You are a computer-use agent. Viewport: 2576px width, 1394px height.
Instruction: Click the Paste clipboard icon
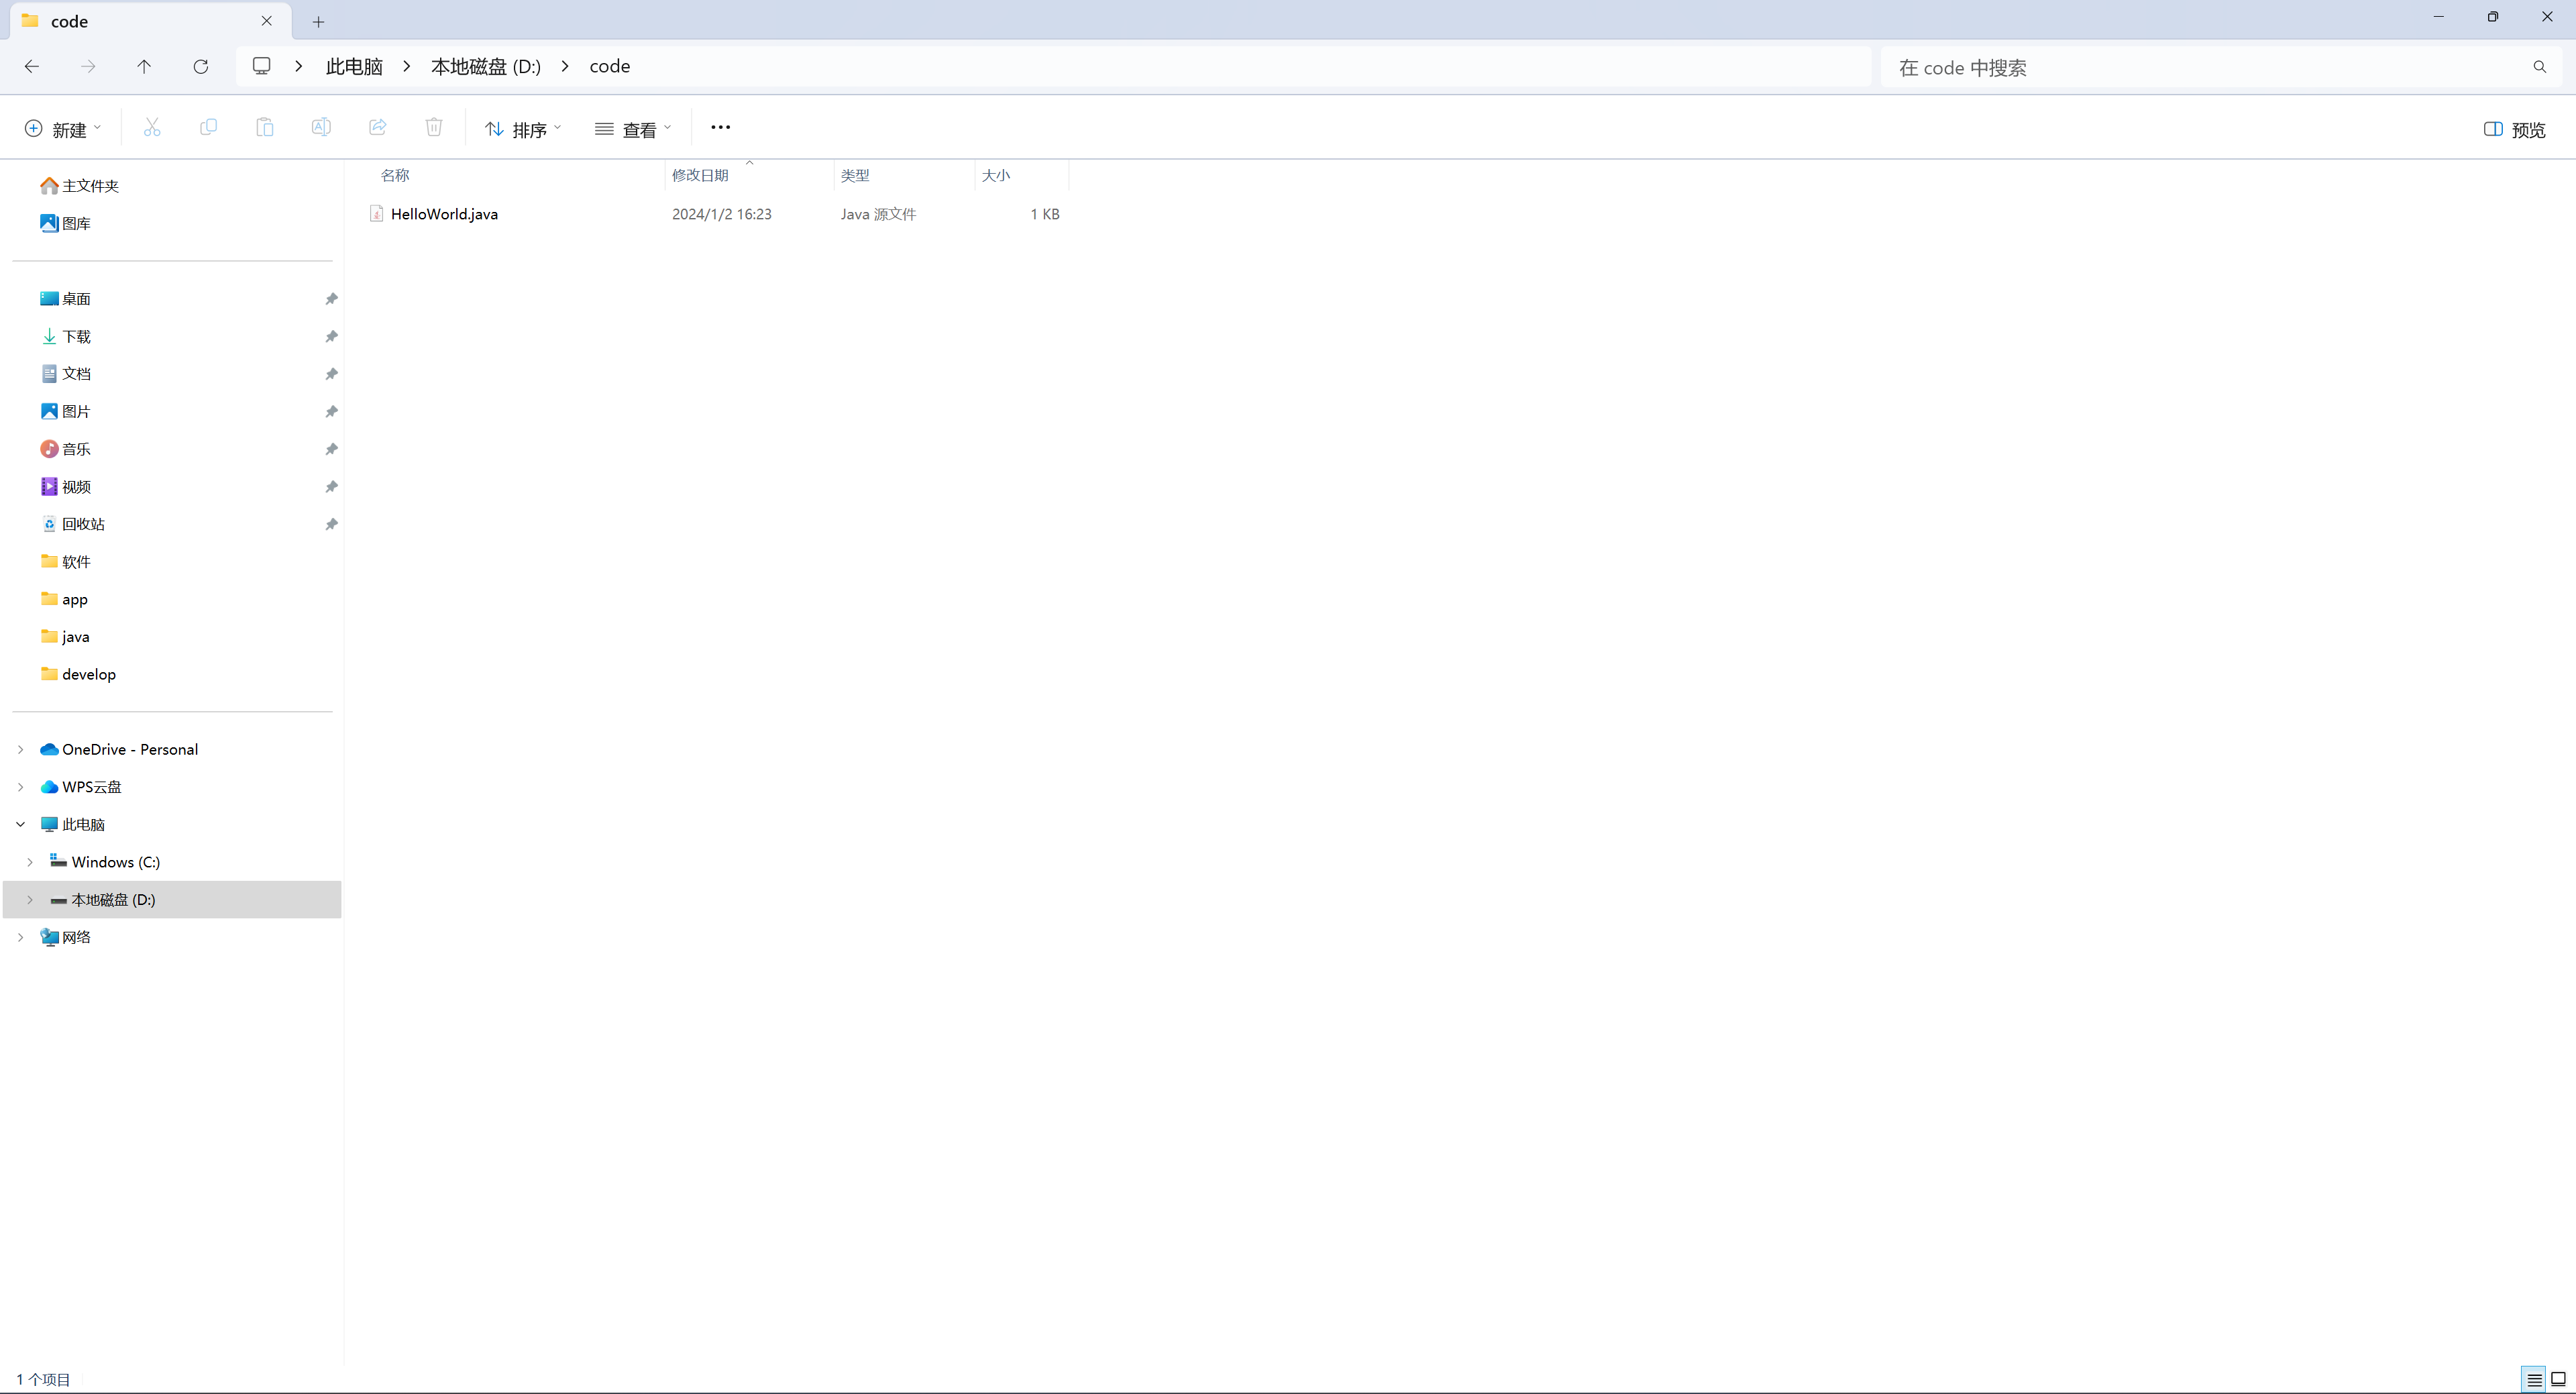click(x=265, y=127)
